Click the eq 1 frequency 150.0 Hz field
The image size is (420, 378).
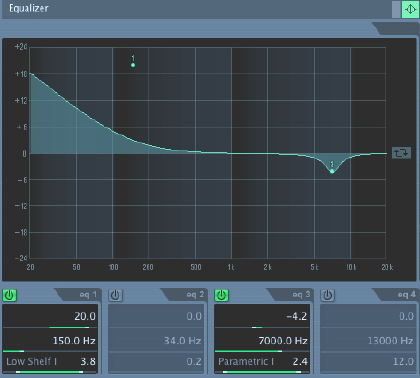(x=74, y=341)
